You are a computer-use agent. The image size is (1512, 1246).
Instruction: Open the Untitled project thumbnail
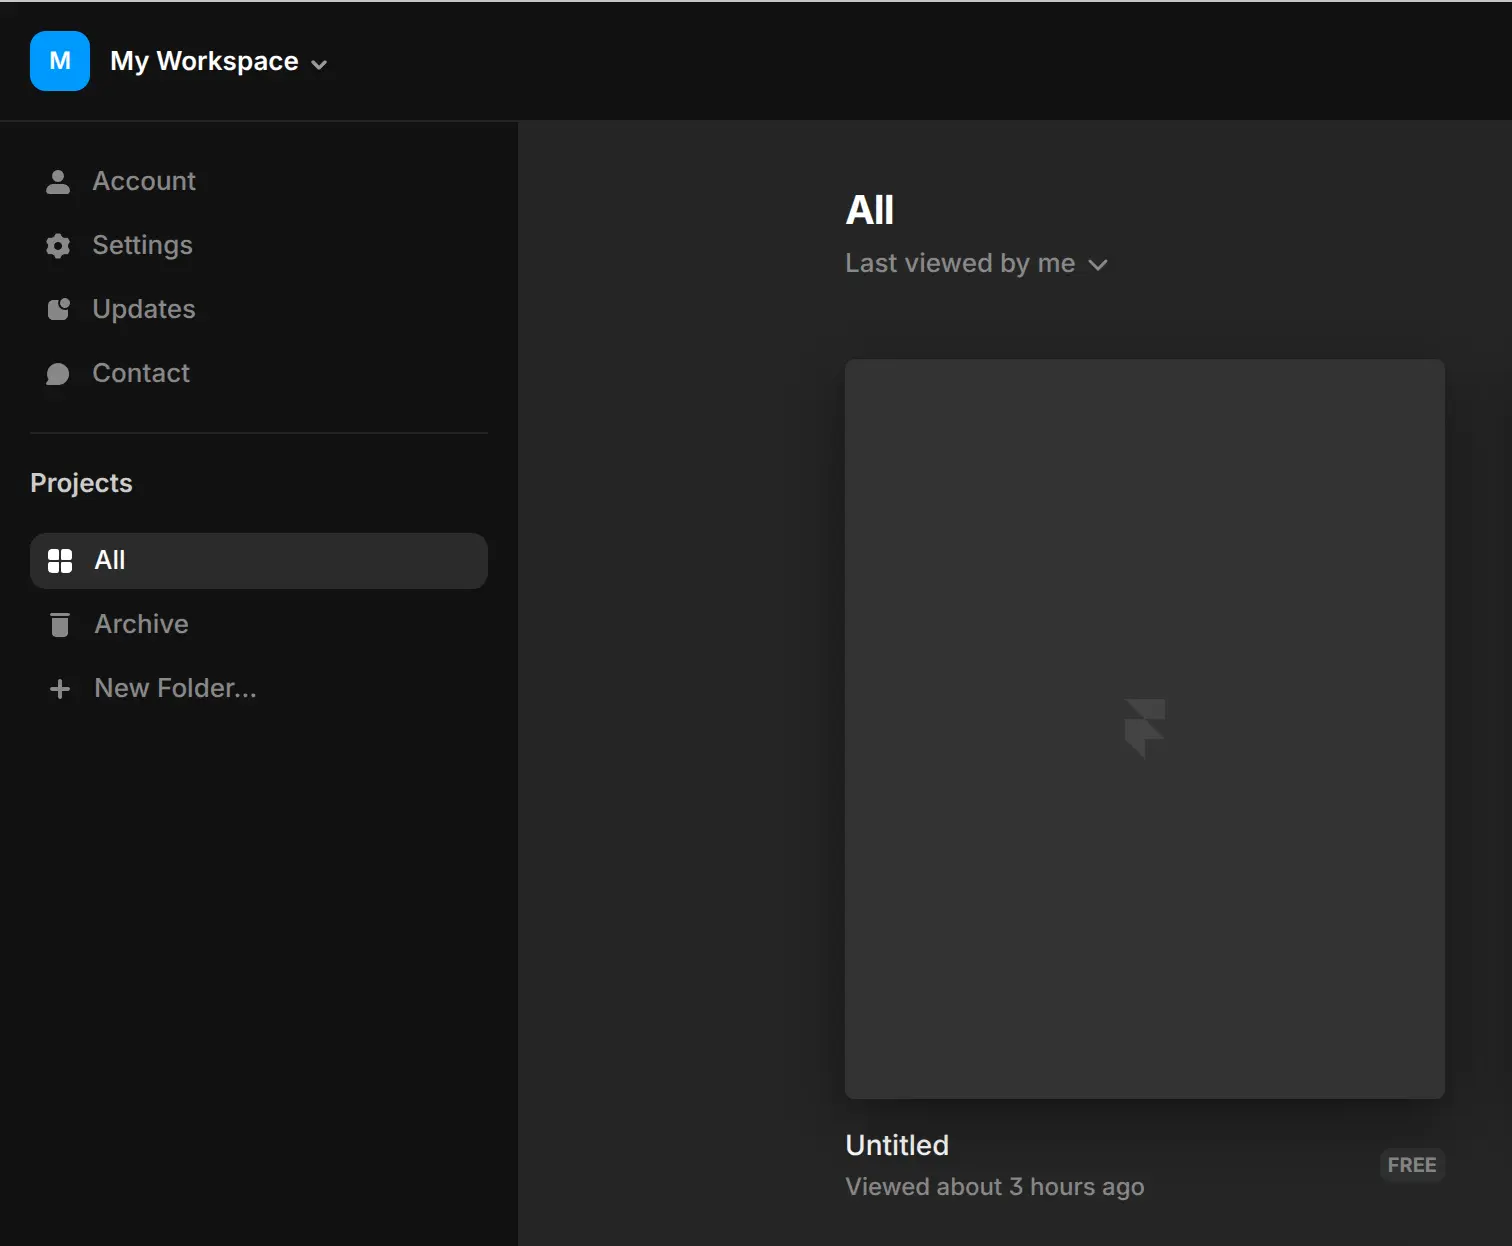point(1145,729)
